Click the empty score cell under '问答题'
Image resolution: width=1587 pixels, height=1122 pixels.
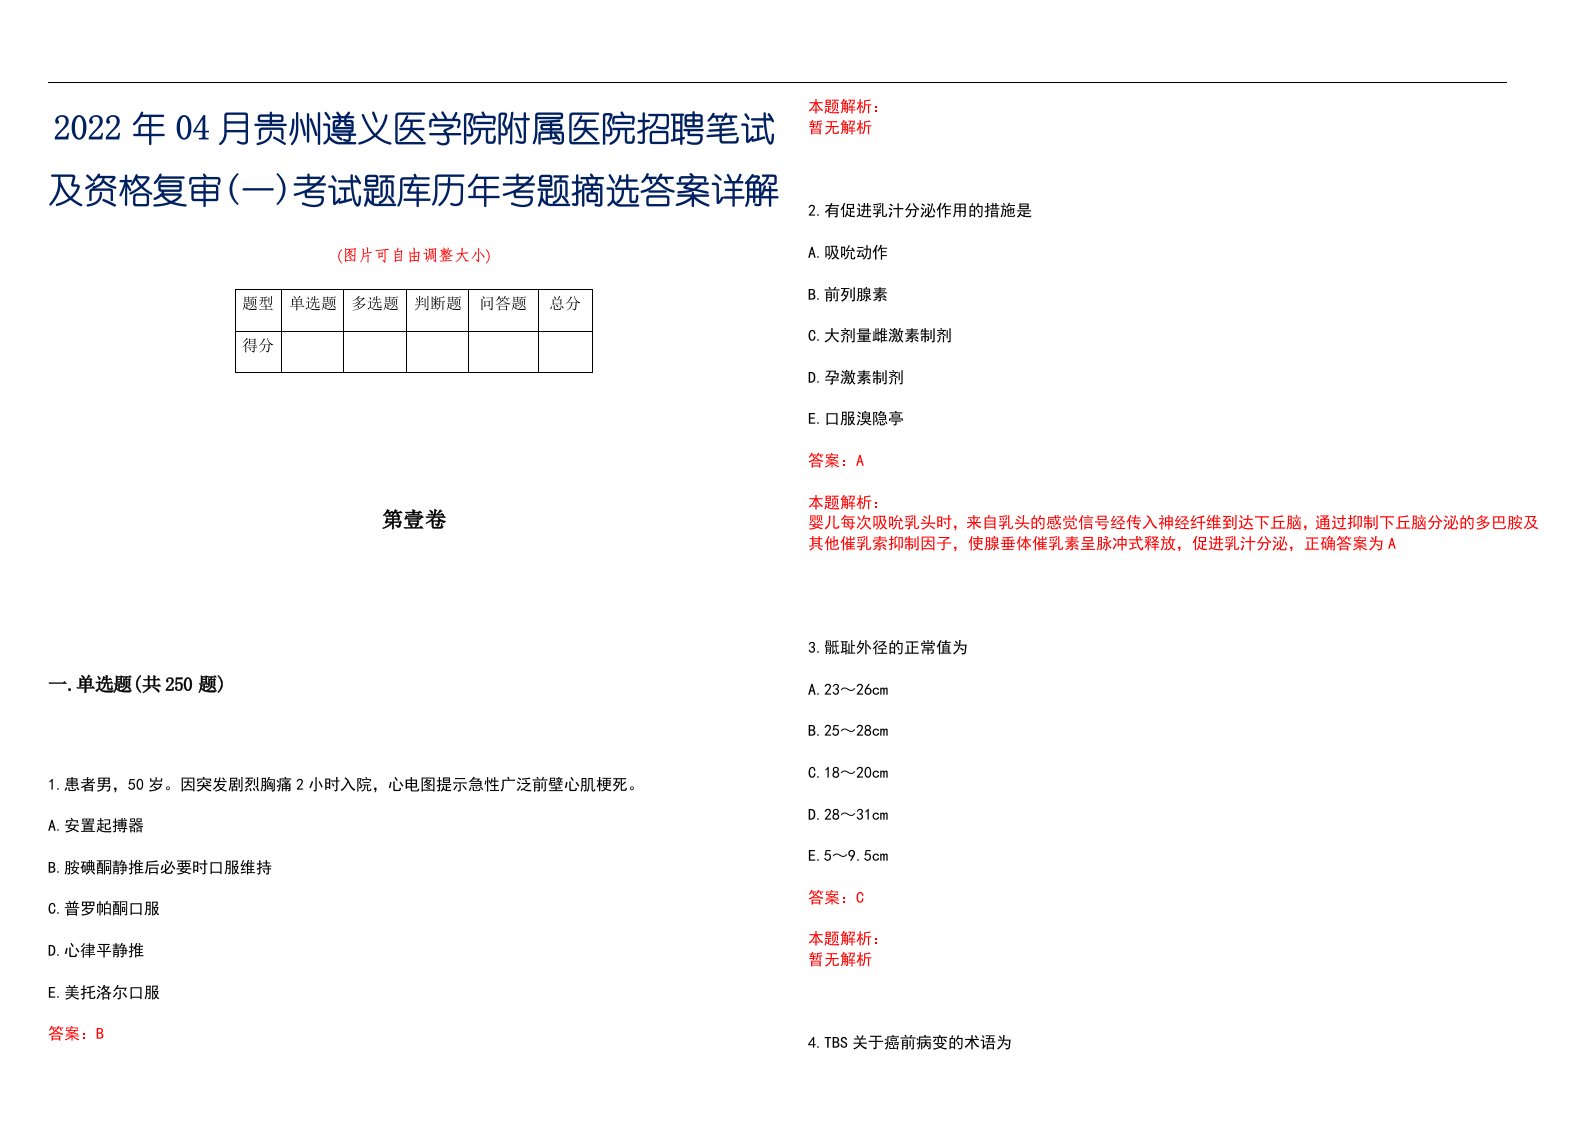503,351
